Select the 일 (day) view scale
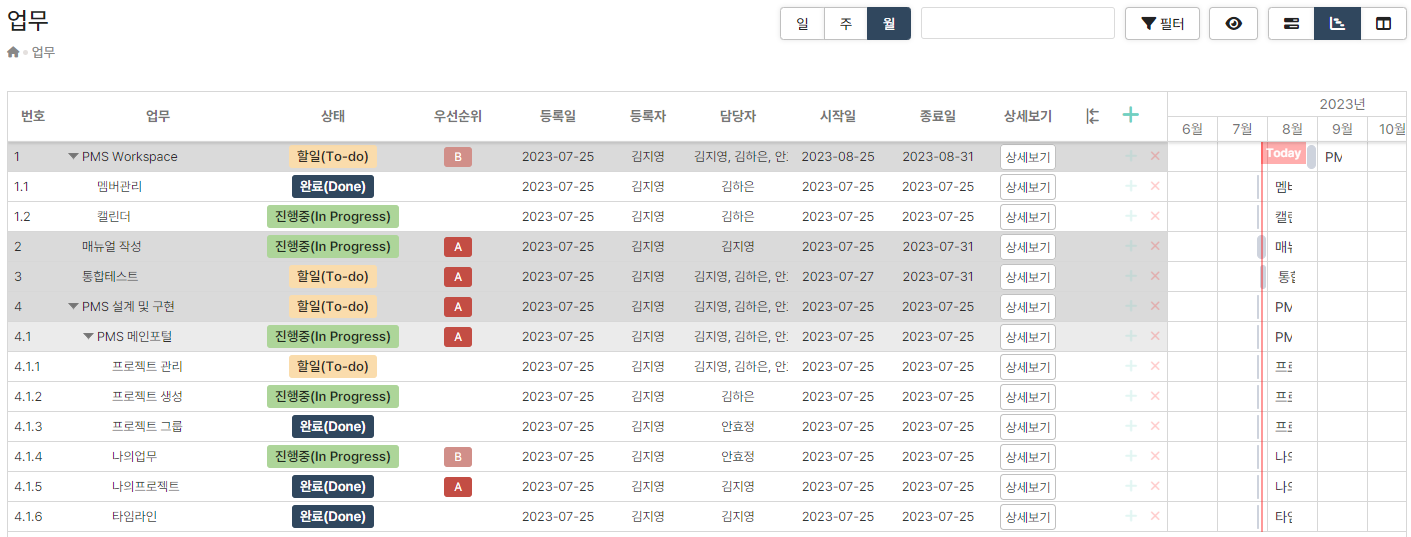1411x537 pixels. tap(802, 23)
